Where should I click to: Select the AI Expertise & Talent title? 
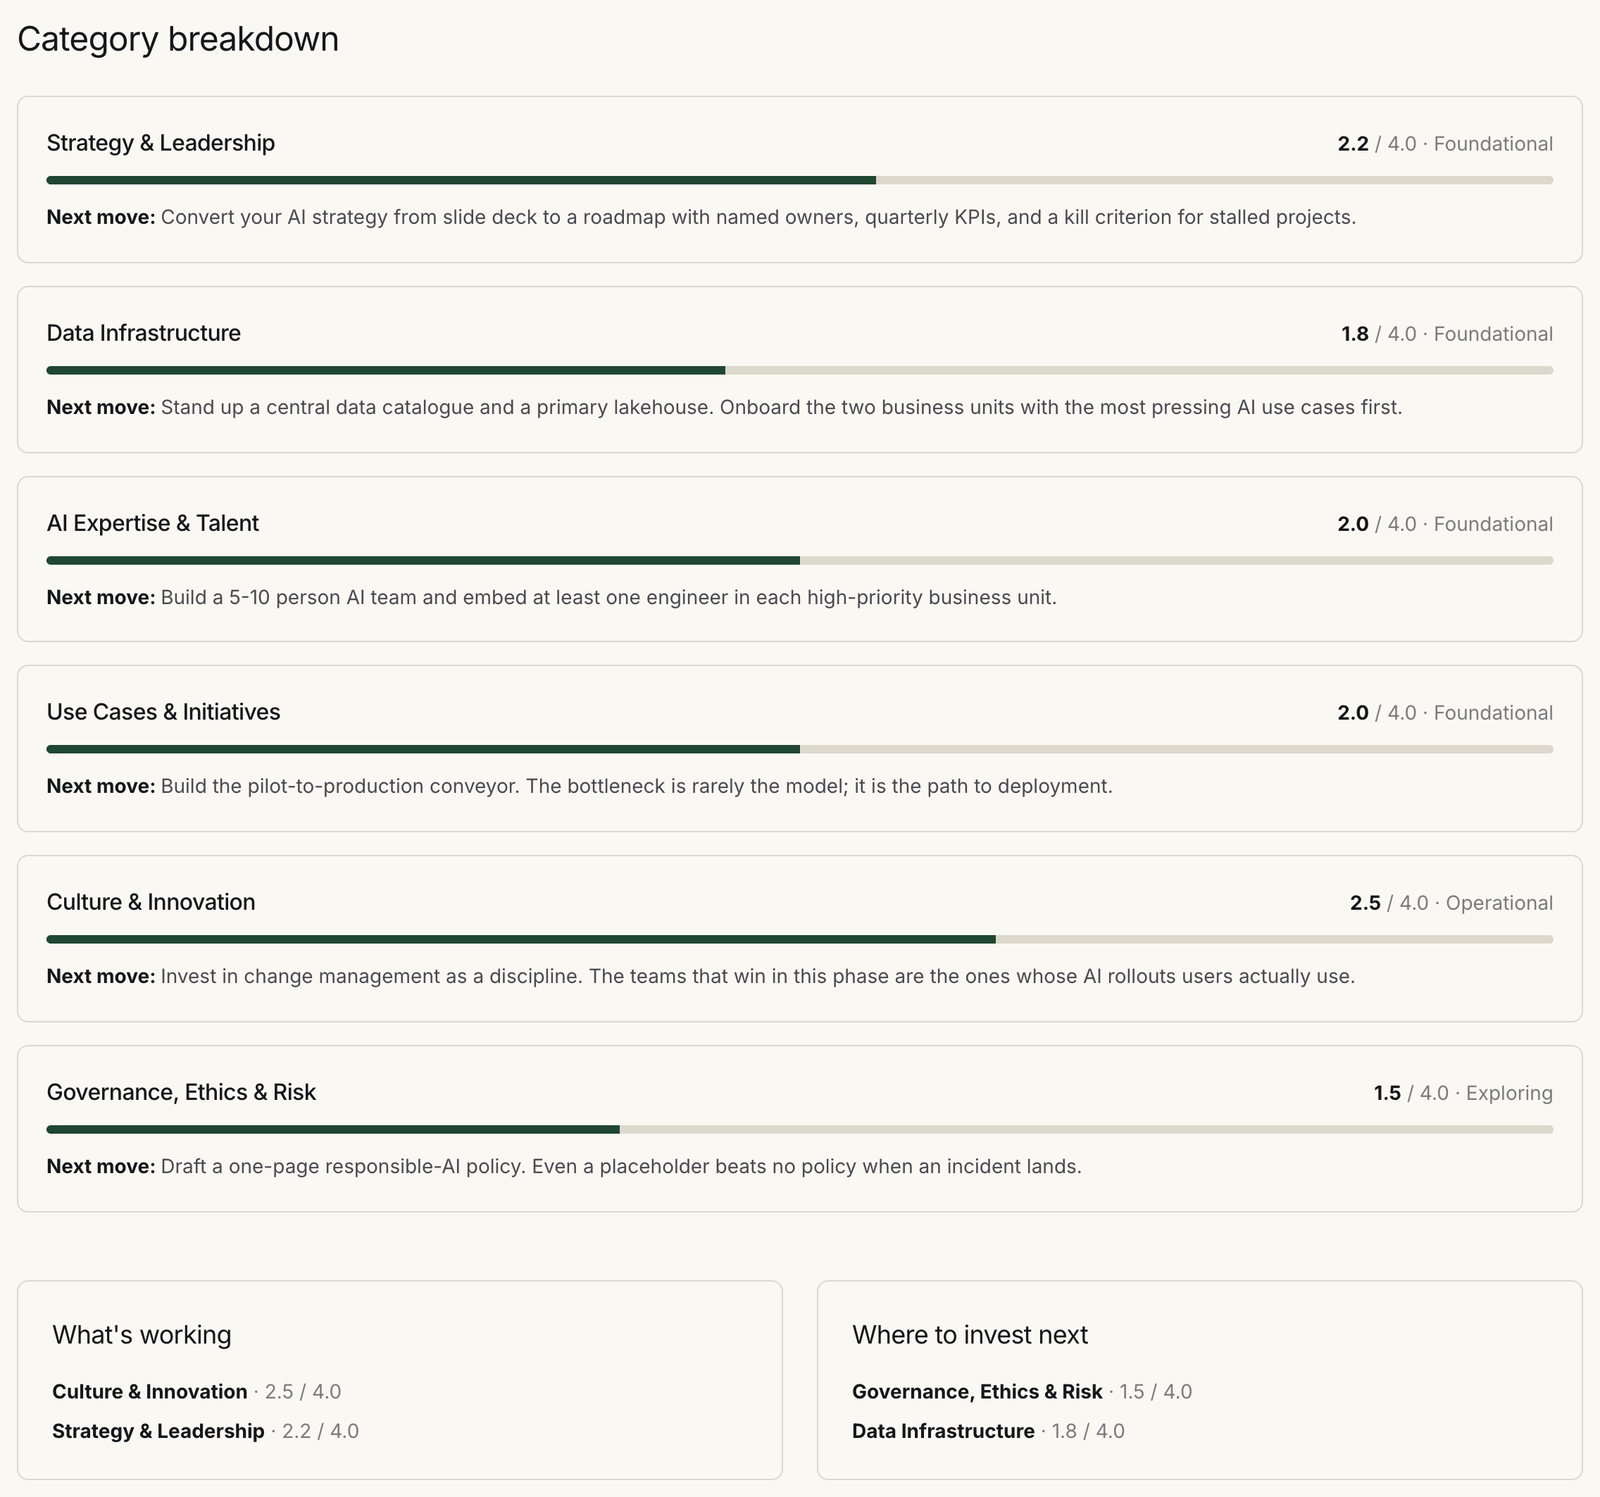pyautogui.click(x=153, y=523)
